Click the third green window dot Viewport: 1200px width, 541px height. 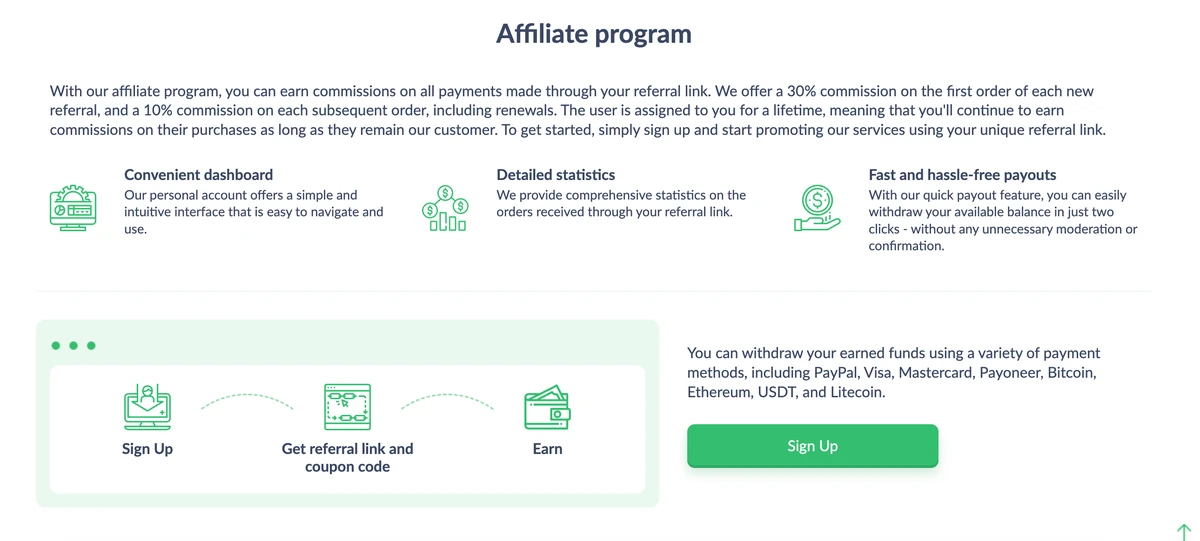[91, 346]
